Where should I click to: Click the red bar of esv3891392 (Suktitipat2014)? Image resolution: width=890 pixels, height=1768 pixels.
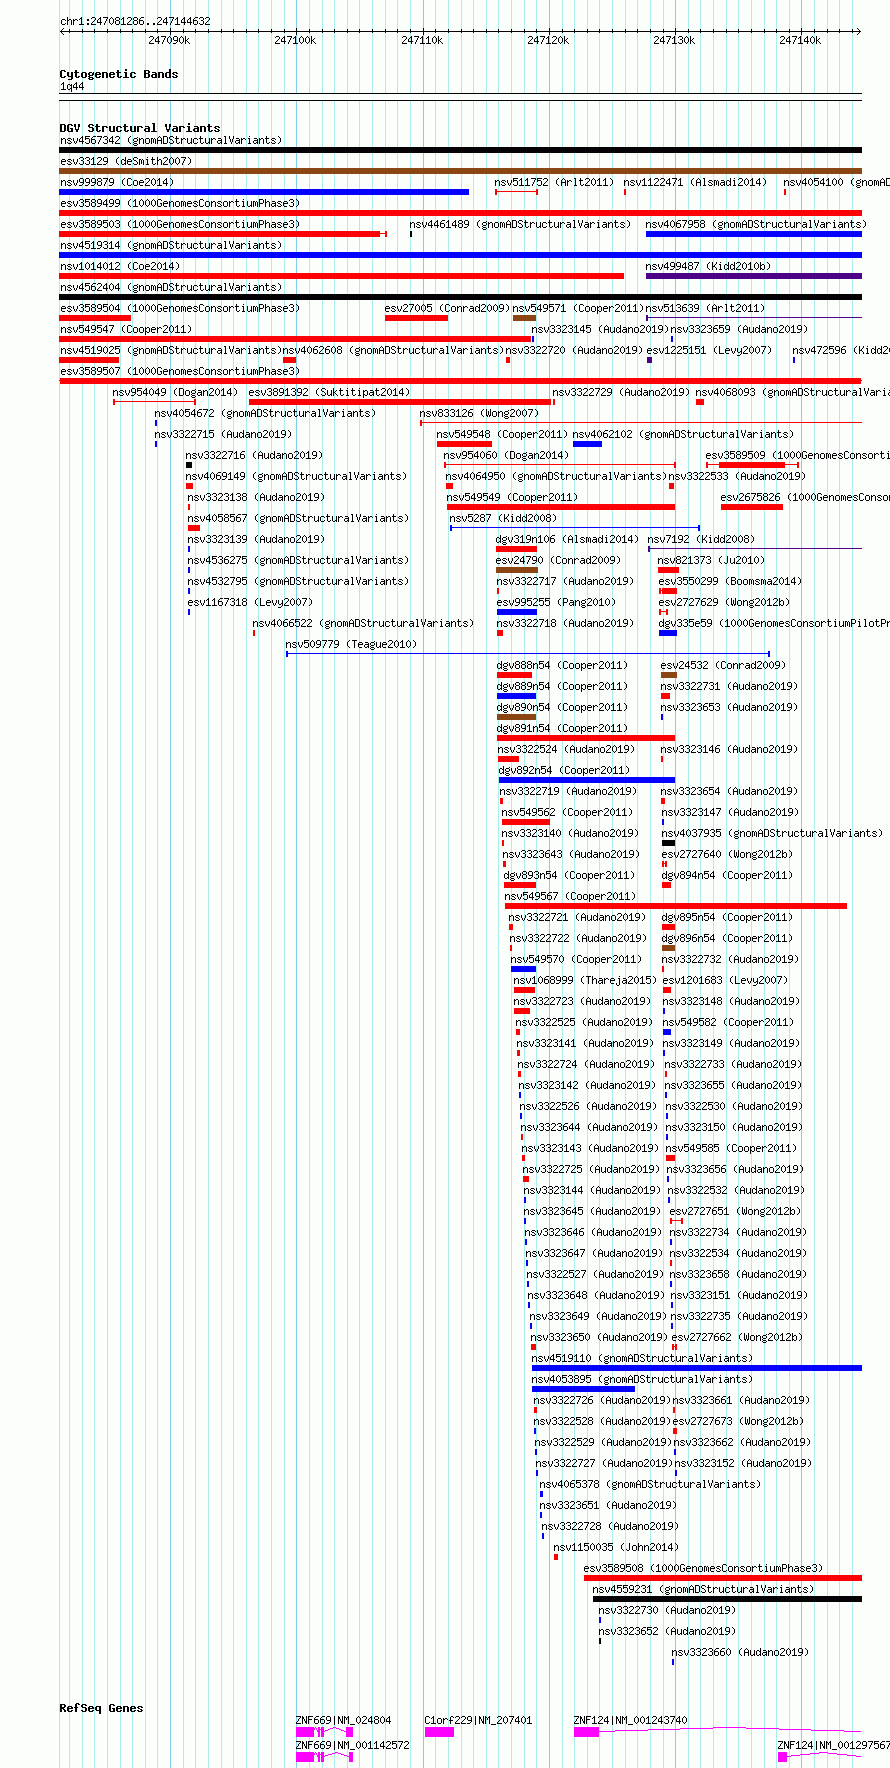[400, 402]
